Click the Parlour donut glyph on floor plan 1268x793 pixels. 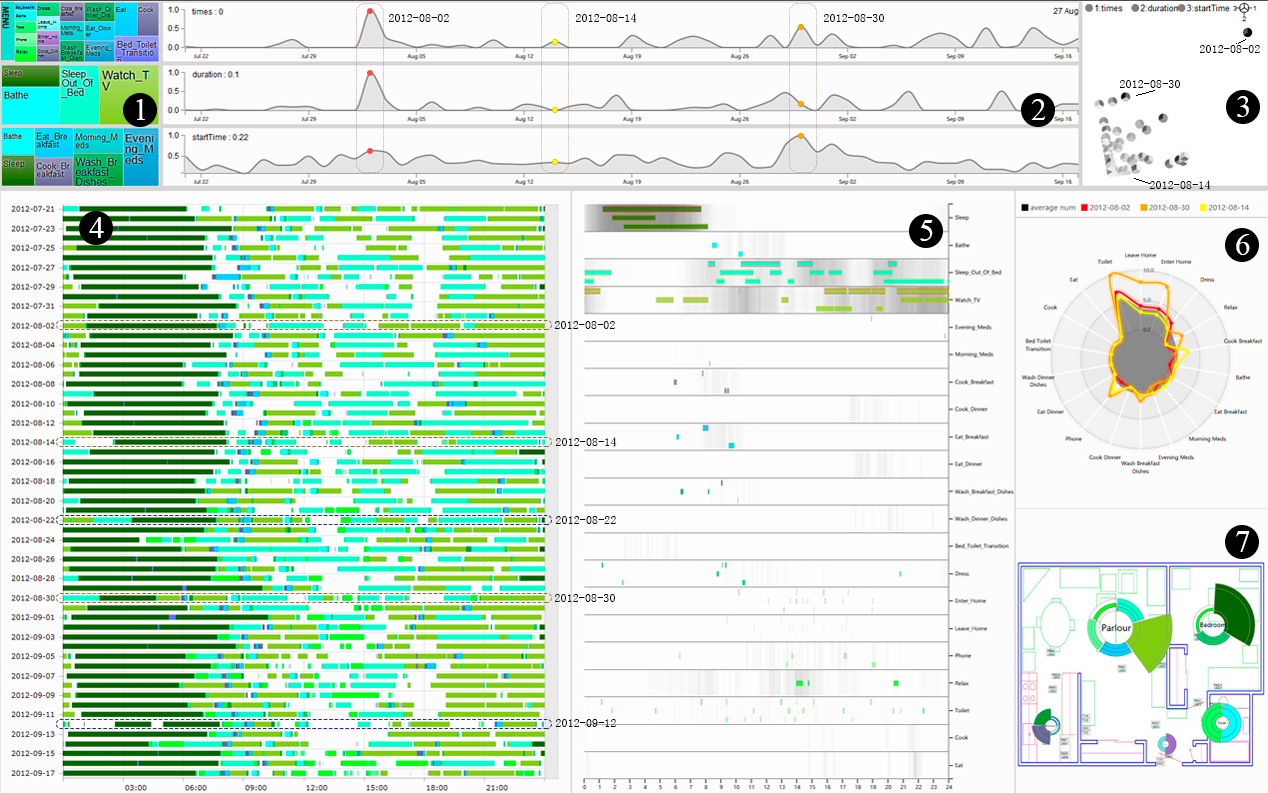coord(1114,627)
